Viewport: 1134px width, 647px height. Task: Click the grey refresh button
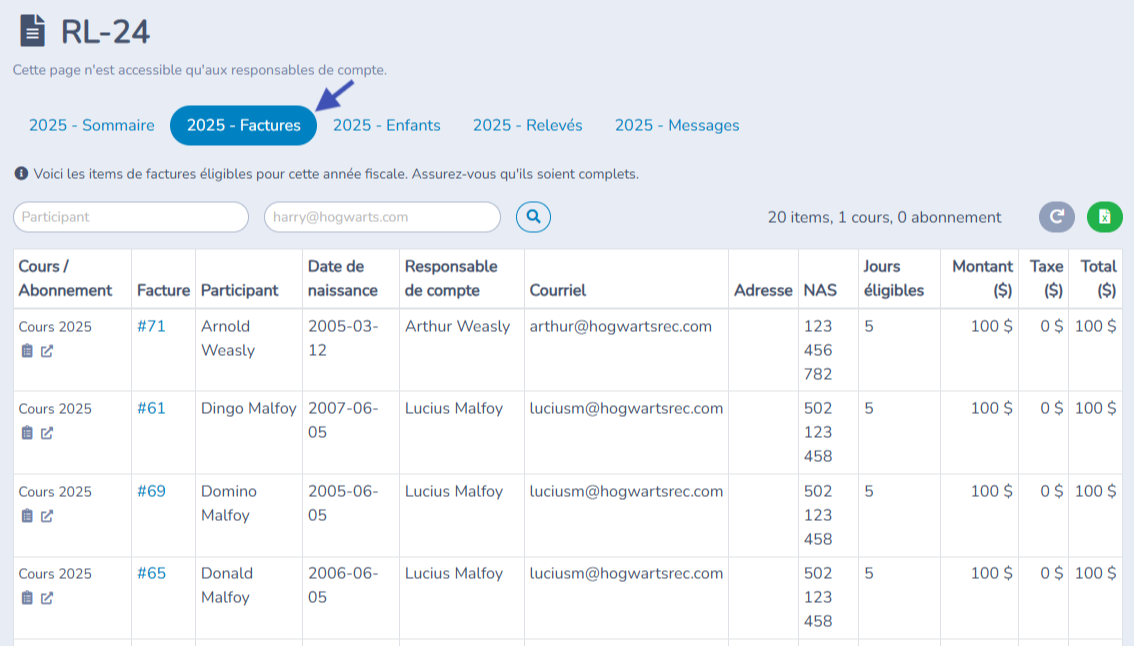point(1056,217)
